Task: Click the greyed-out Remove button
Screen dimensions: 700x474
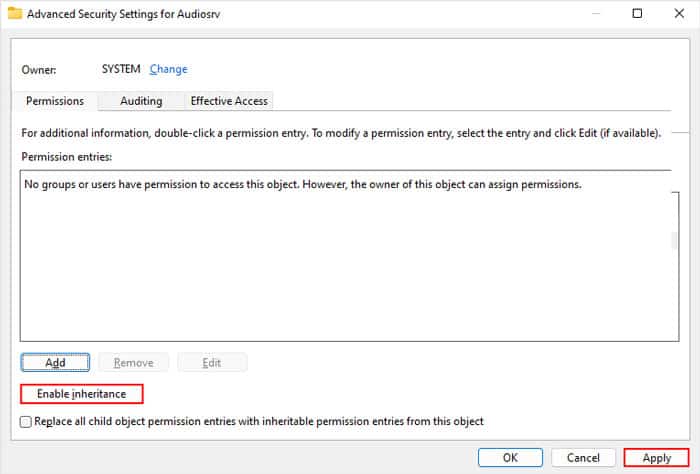Action: 133,362
